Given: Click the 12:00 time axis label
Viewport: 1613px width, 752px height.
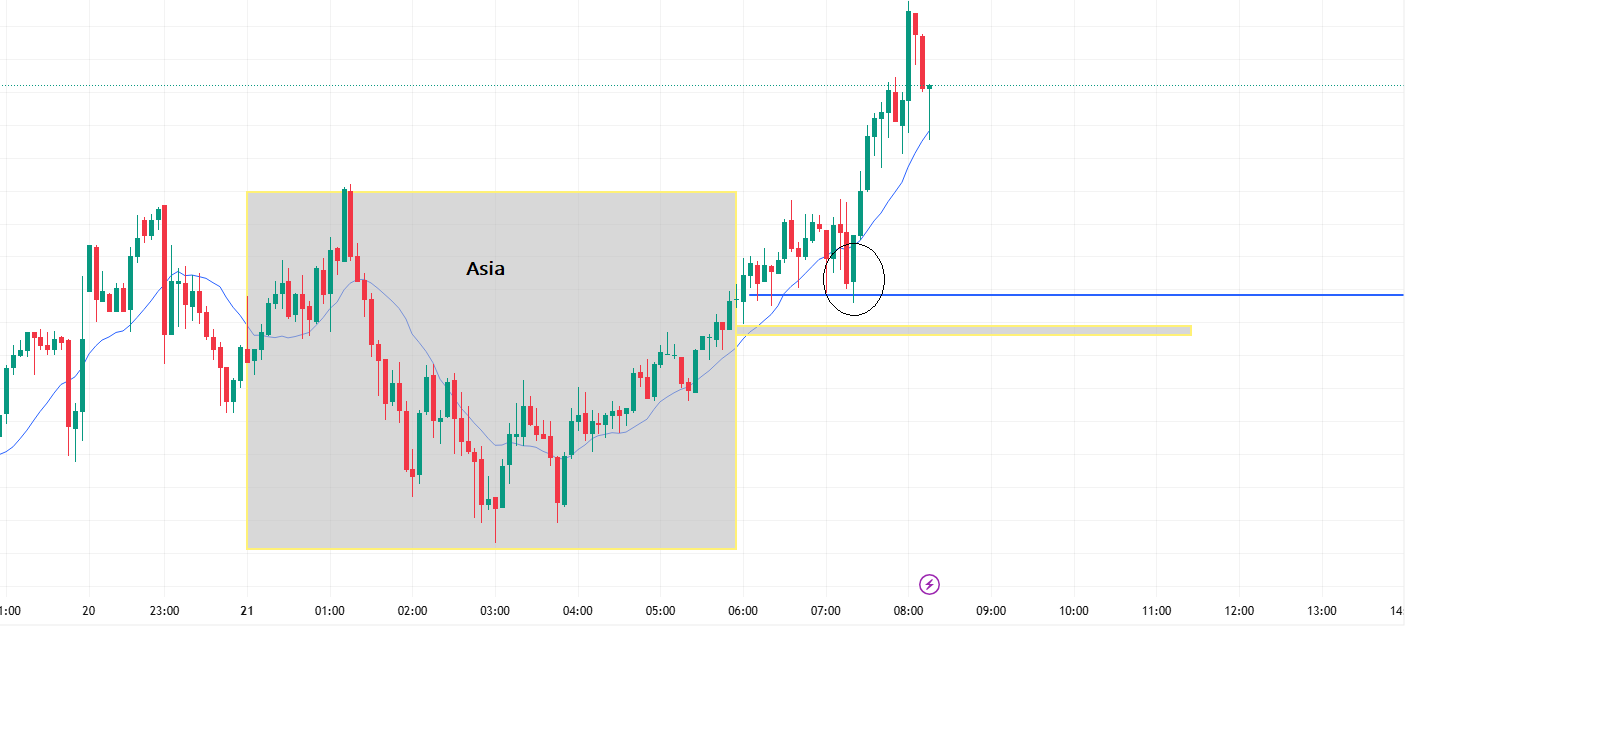Looking at the screenshot, I should (x=1239, y=611).
